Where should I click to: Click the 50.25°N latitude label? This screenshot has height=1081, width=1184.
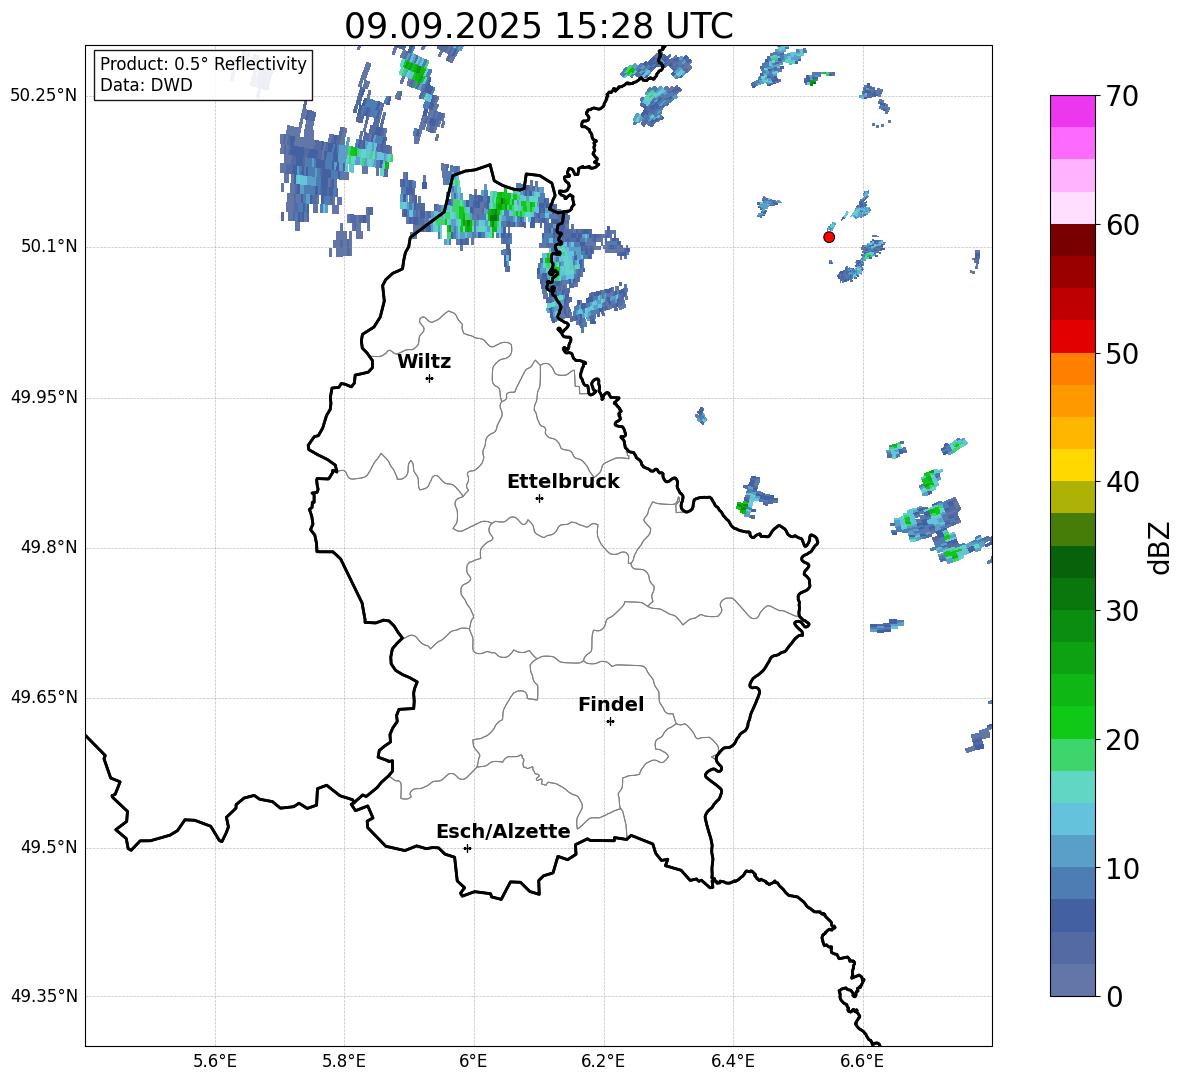tap(44, 96)
